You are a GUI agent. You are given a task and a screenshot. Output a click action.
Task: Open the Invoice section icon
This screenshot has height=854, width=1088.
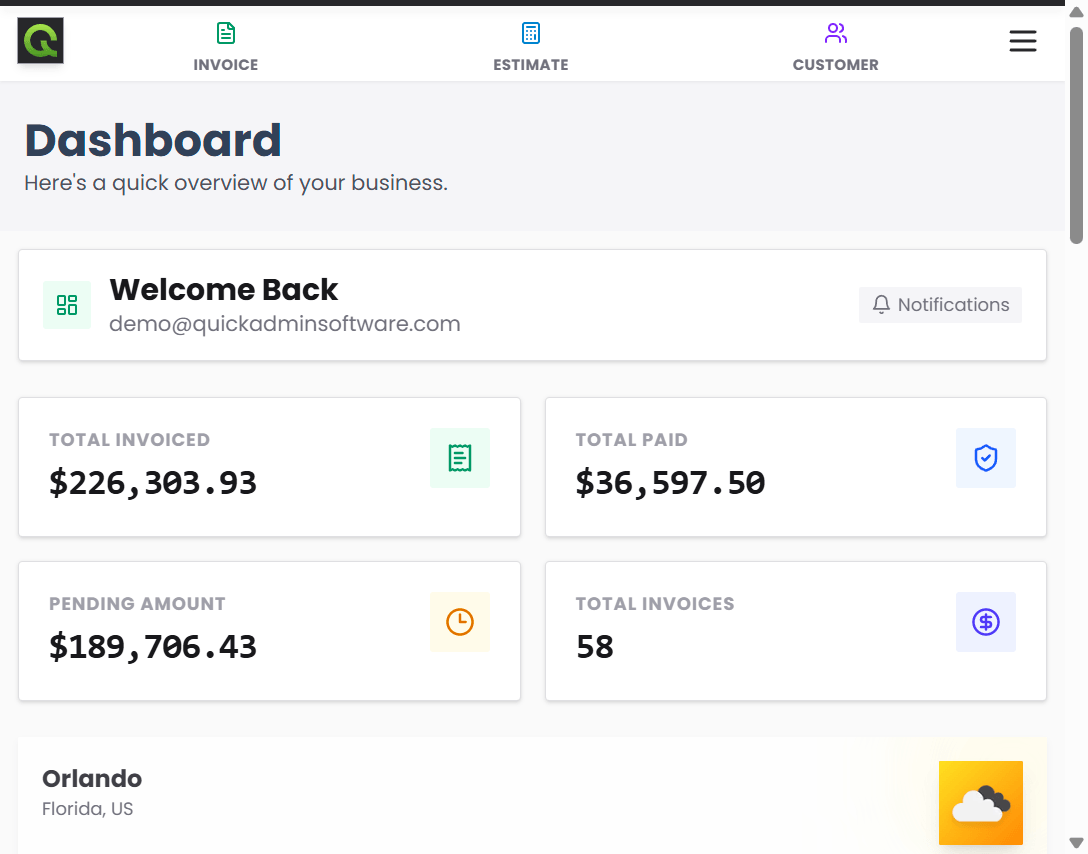pyautogui.click(x=226, y=33)
